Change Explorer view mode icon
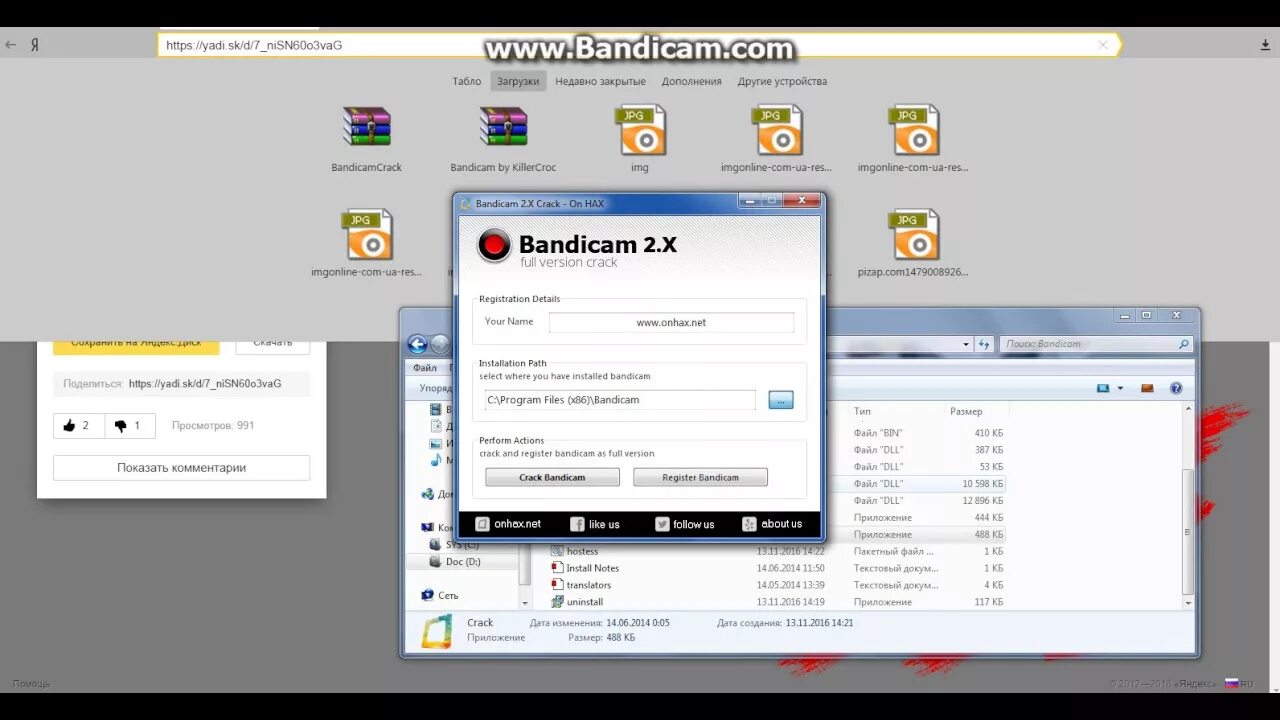This screenshot has height=720, width=1280. tap(1103, 388)
